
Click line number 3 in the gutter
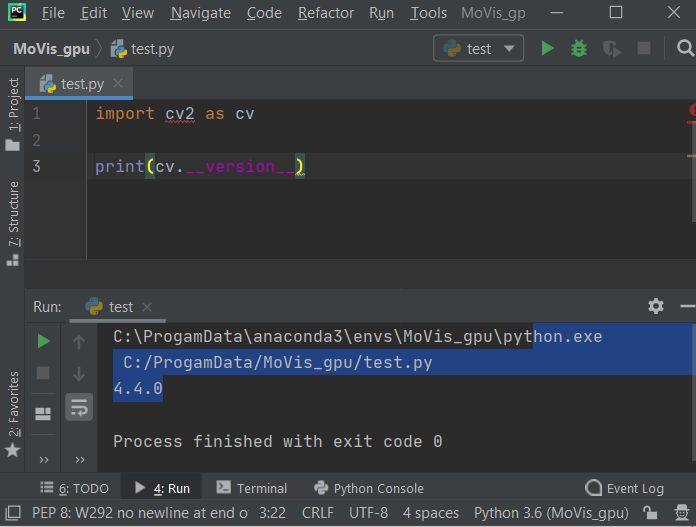click(x=37, y=166)
